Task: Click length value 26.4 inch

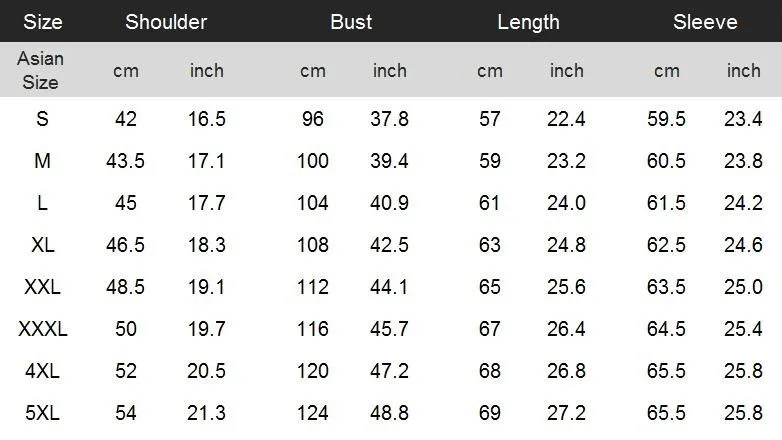Action: pos(566,329)
